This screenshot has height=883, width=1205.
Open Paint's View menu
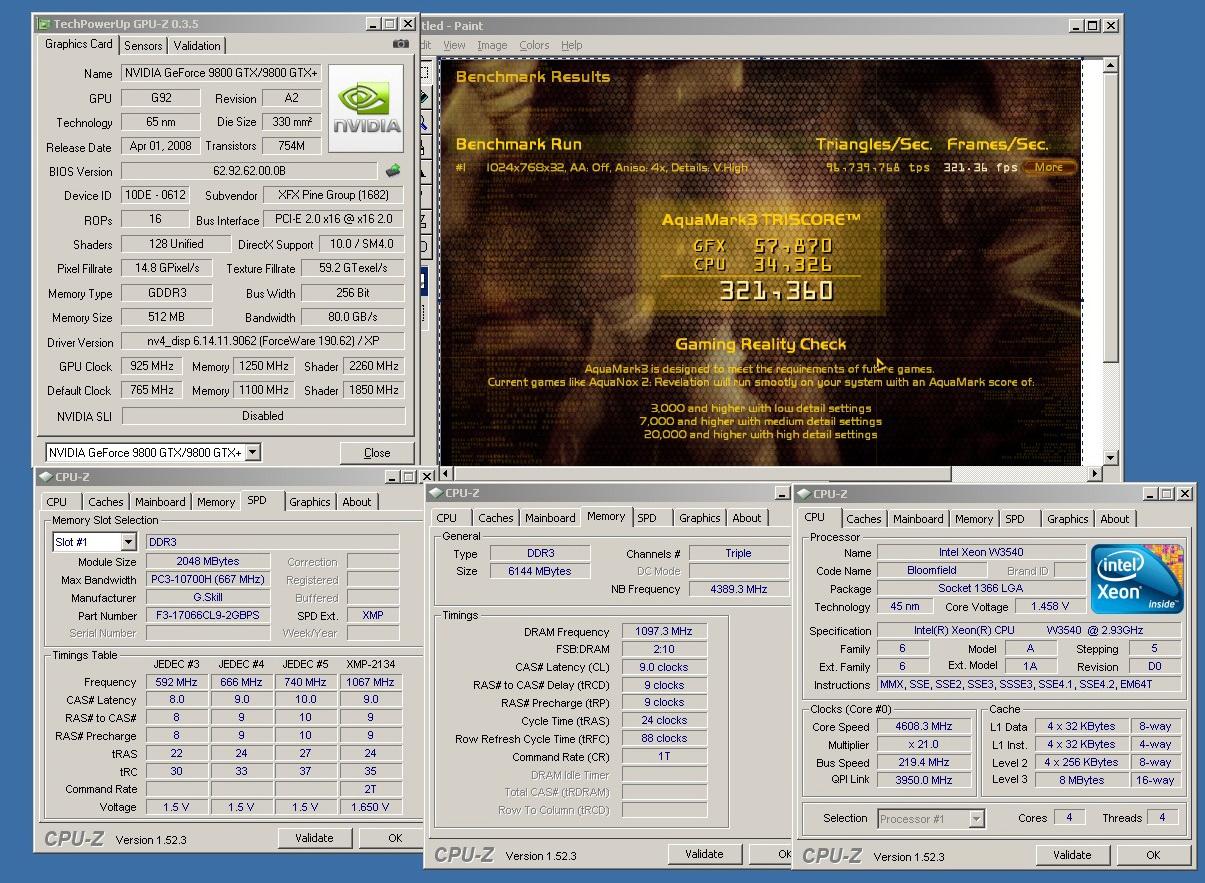(x=454, y=45)
